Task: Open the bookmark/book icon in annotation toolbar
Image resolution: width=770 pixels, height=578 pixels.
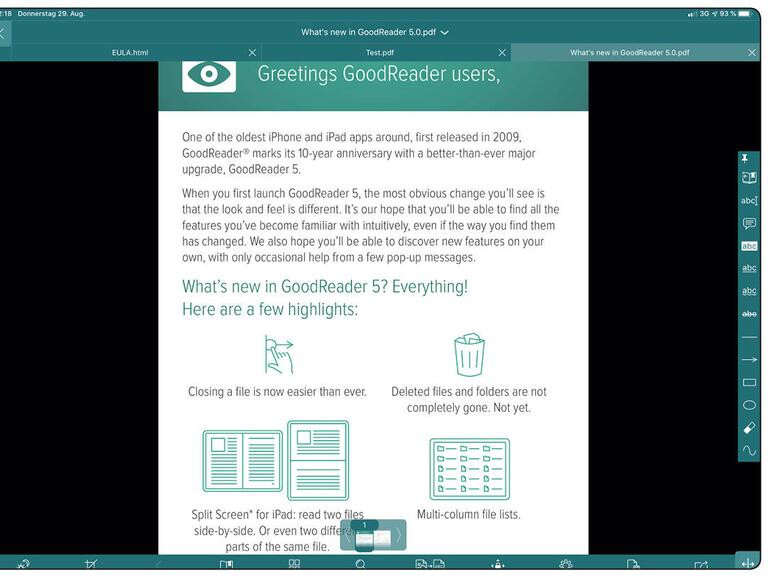Action: point(749,178)
